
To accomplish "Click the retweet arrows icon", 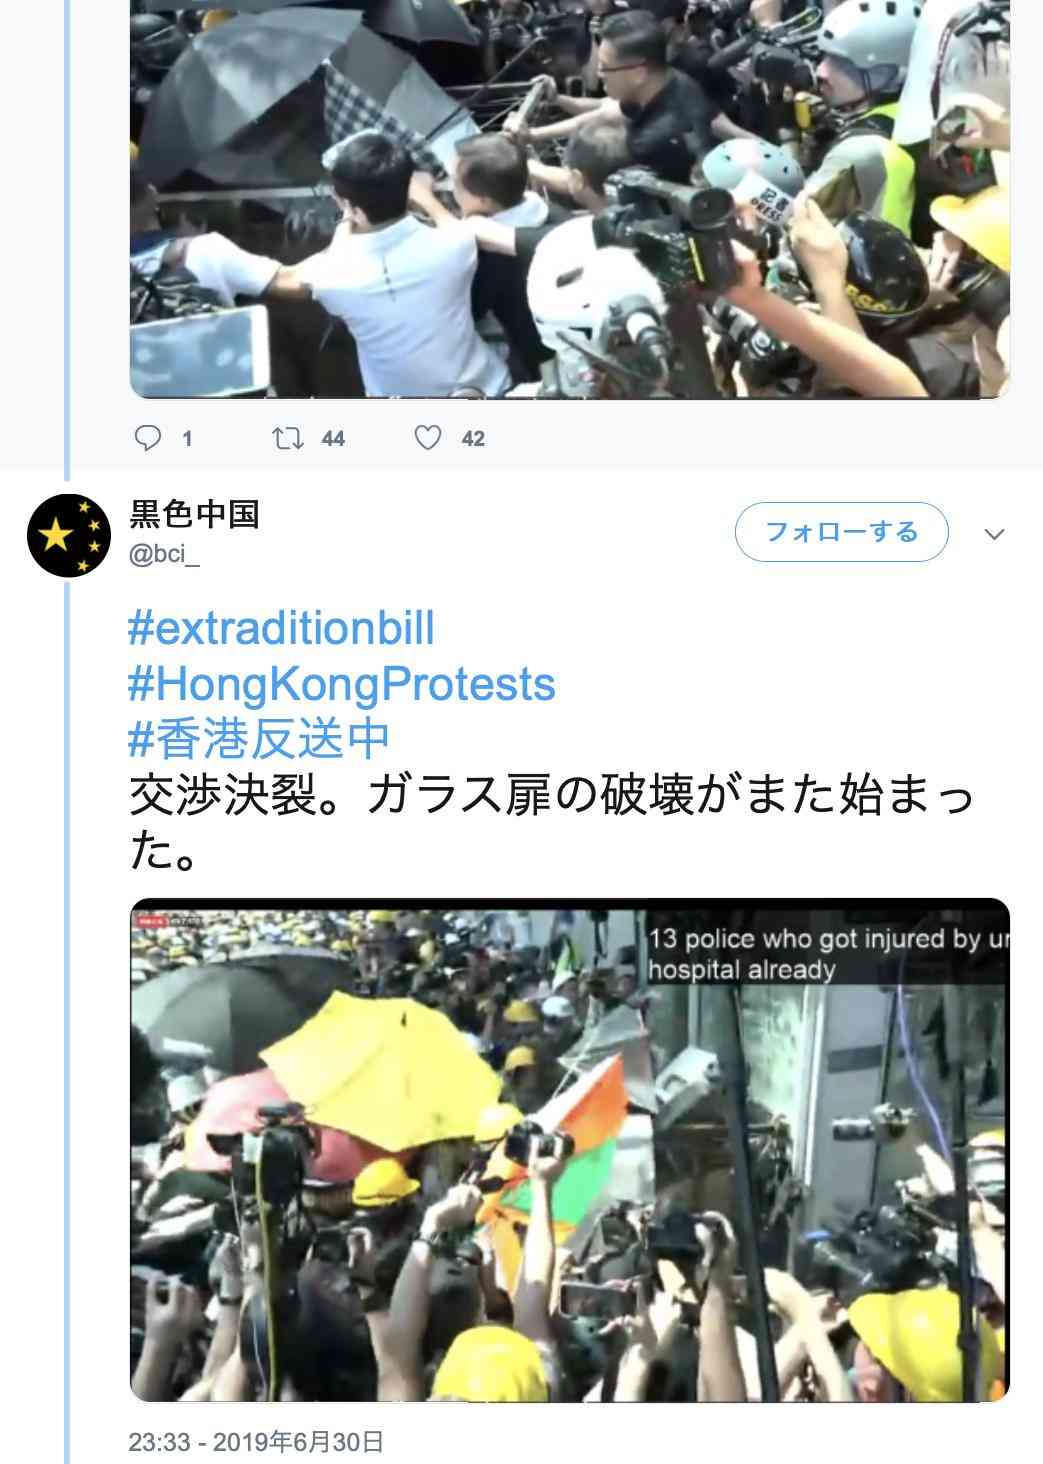I will point(288,437).
